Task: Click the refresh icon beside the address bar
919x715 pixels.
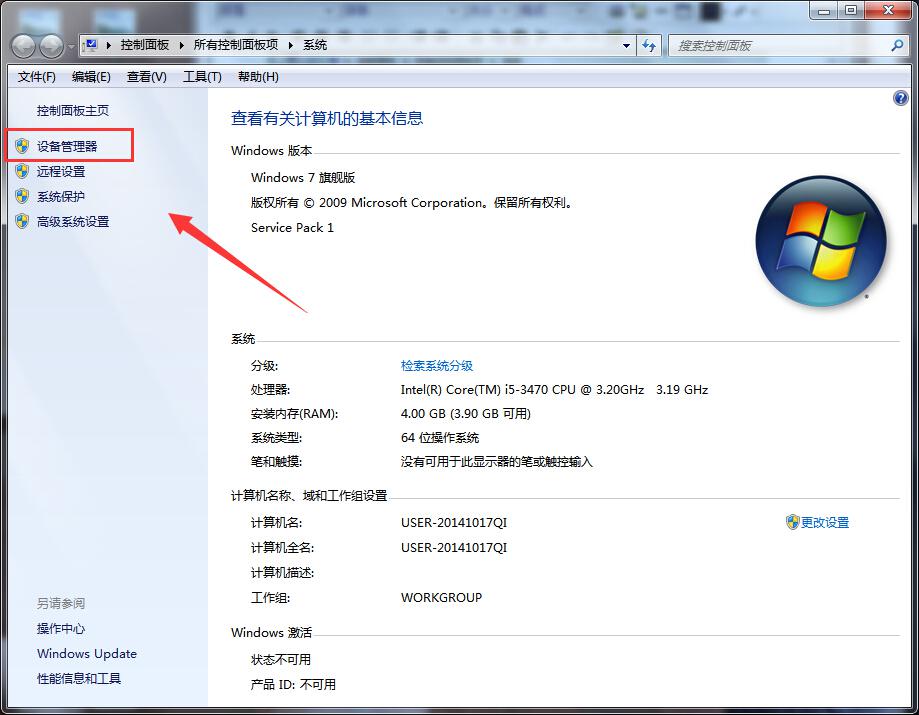Action: coord(650,46)
